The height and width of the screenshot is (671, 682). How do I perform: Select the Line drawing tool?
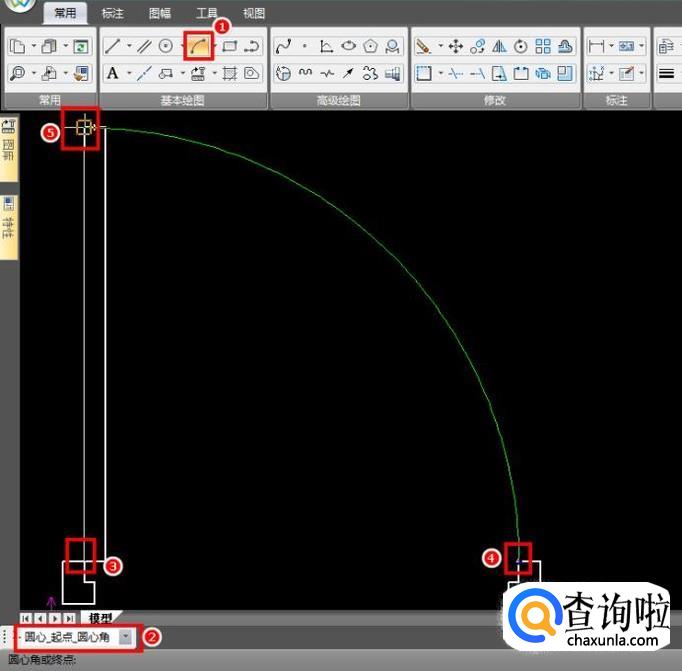coord(113,46)
